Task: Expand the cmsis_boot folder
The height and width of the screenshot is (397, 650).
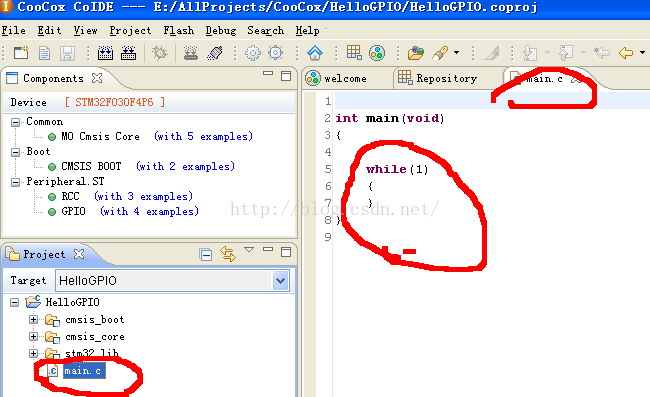Action: pyautogui.click(x=34, y=320)
